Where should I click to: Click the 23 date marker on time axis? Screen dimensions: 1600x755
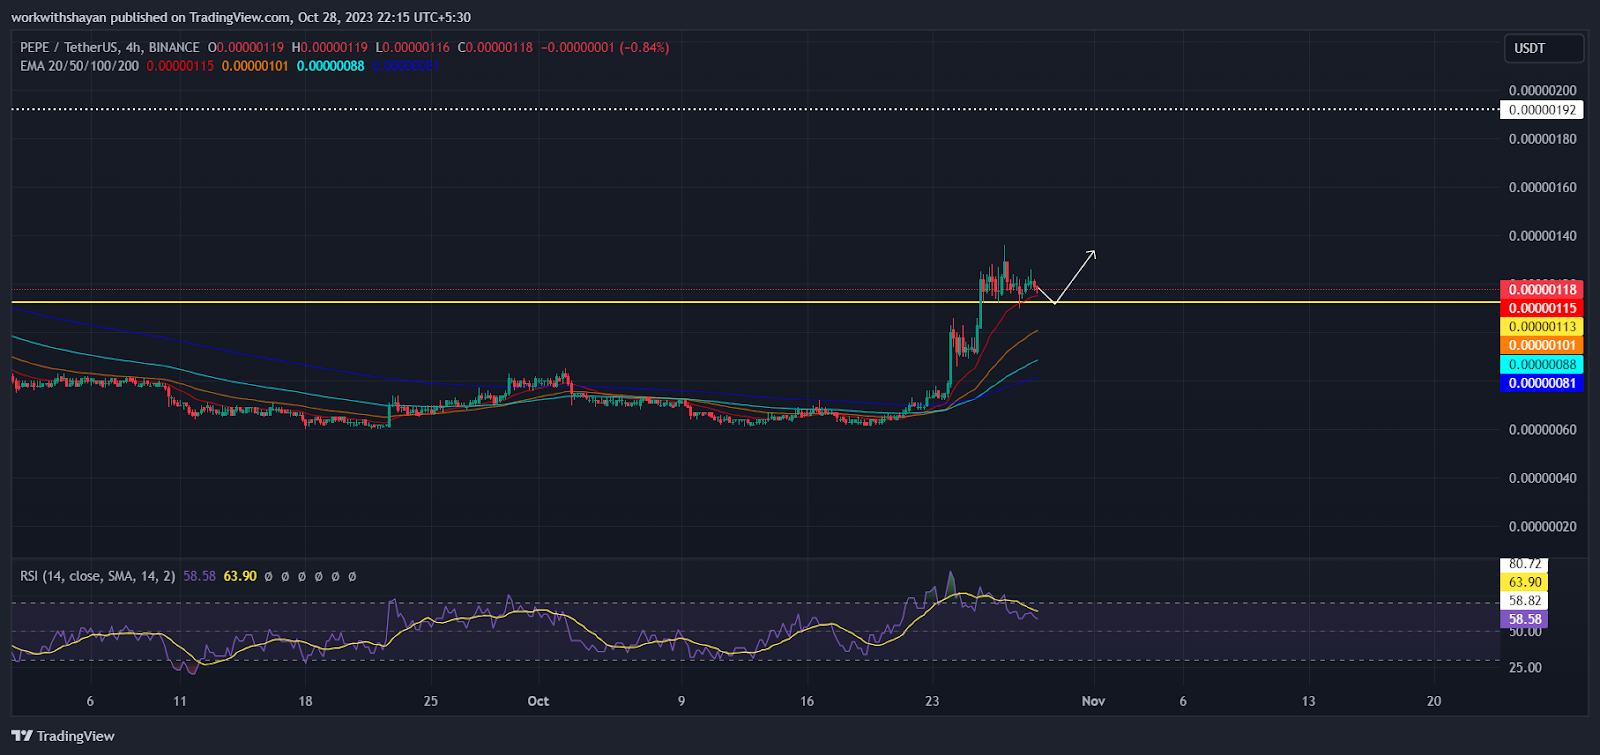[x=932, y=701]
